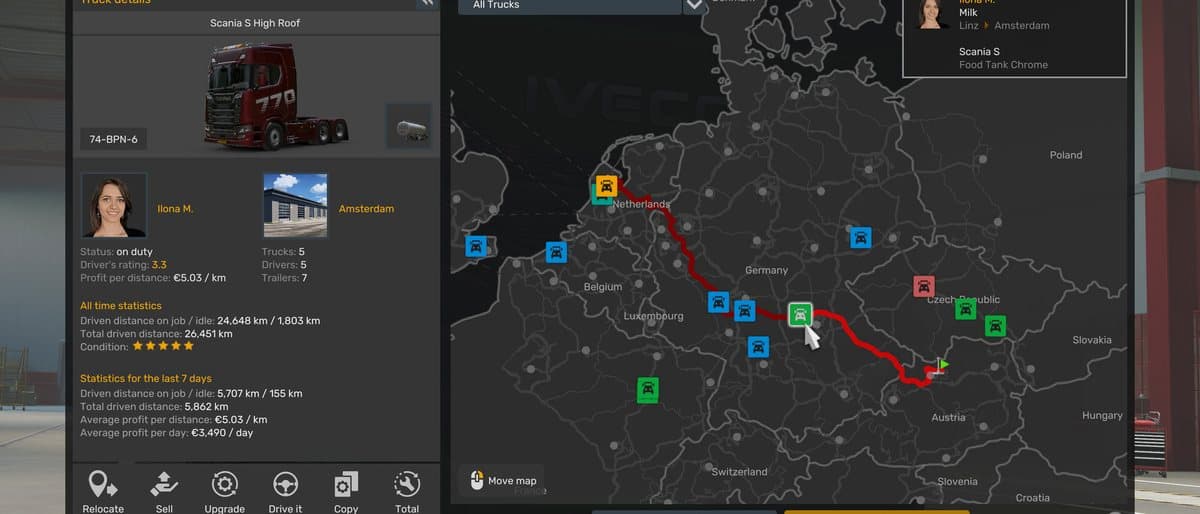This screenshot has height=514, width=1200.
Task: Click the 'Trailers: 7' garage stat
Action: [x=284, y=278]
